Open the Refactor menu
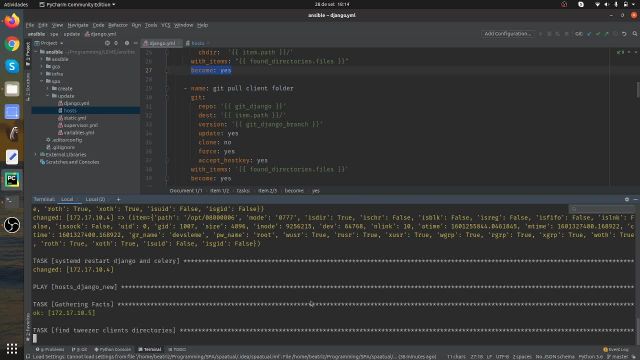The height and width of the screenshot is (360, 640). [x=118, y=25]
